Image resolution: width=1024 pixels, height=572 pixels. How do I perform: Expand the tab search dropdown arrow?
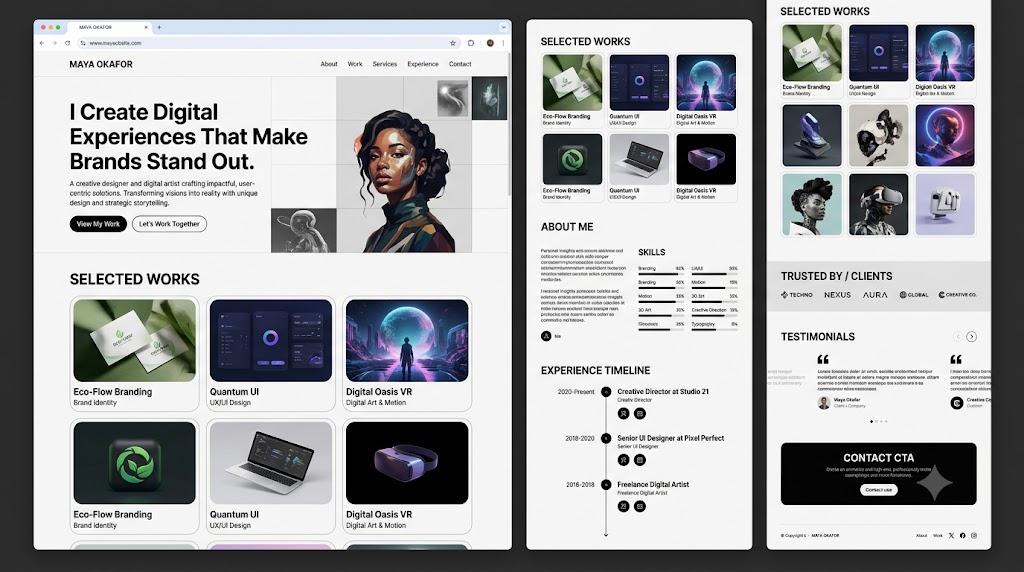pos(503,27)
